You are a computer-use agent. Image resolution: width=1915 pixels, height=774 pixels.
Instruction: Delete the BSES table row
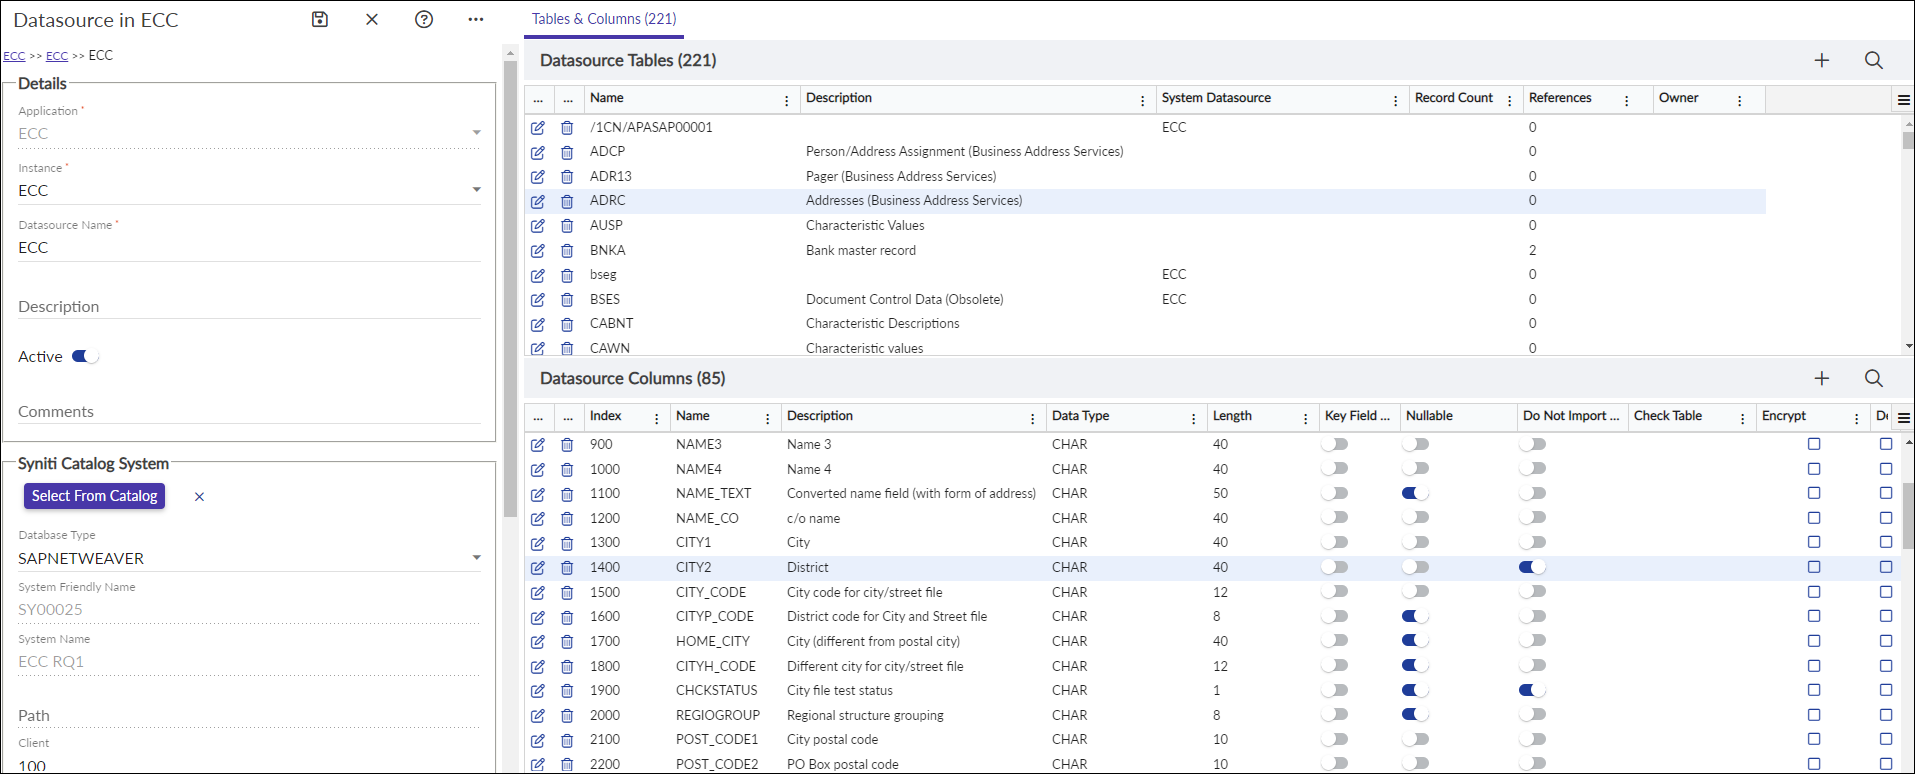[x=567, y=299]
